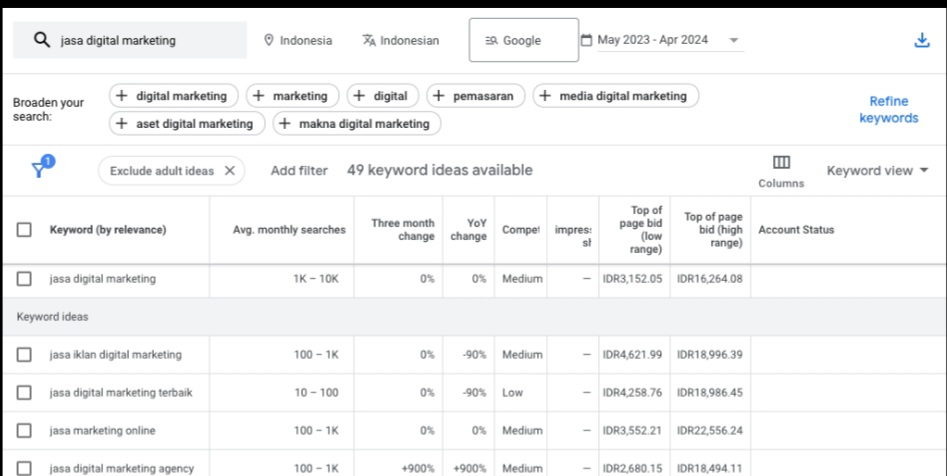Change the Indonesian language setting
Viewport: 947px width, 476px height.
[x=400, y=40]
